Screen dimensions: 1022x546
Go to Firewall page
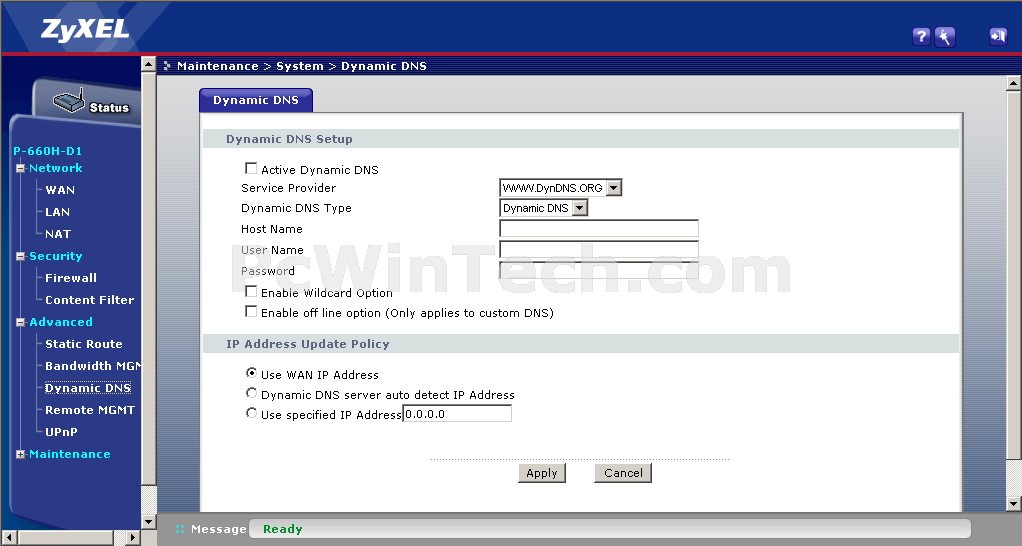71,278
